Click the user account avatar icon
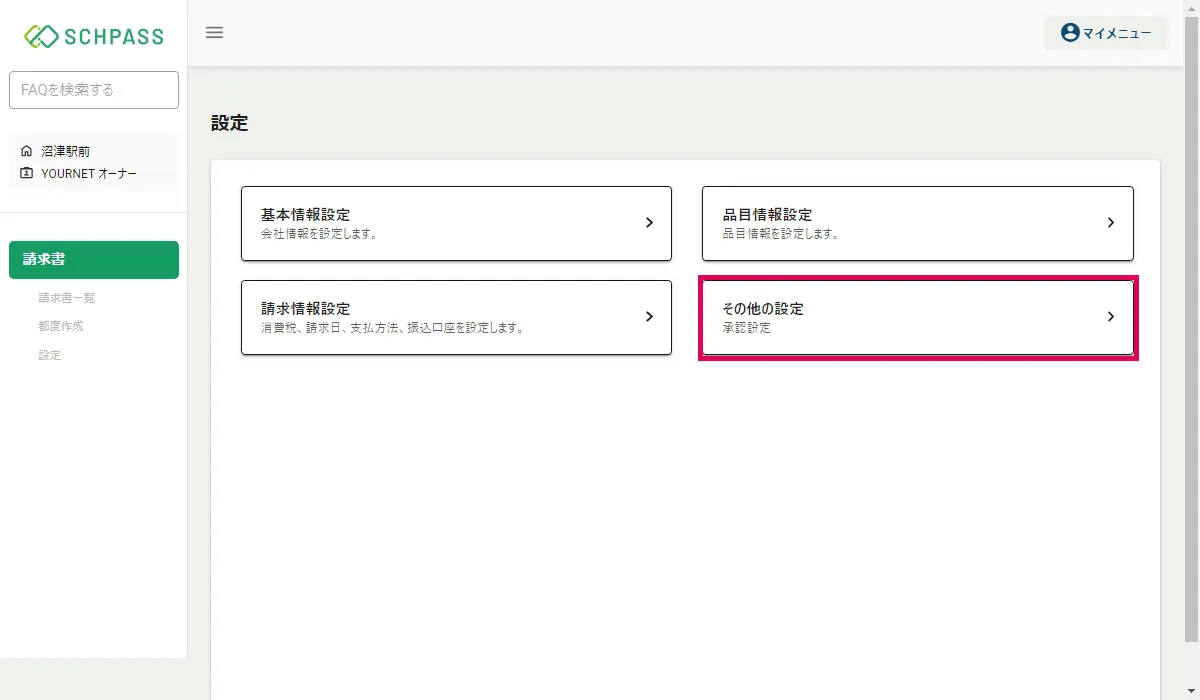Screen dimensions: 1200x700 (1070, 33)
